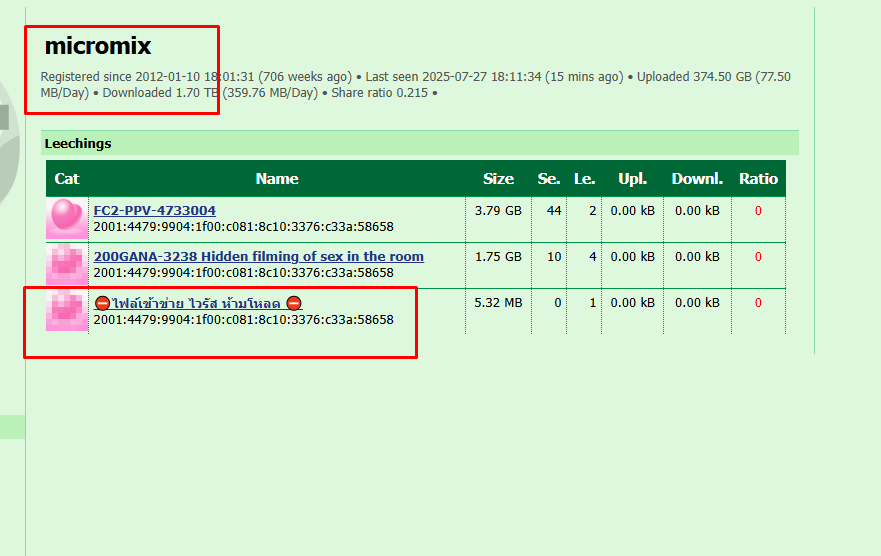The height and width of the screenshot is (556, 881).
Task: Open the Thai-titled torrent link with stop signs
Action: pos(198,303)
